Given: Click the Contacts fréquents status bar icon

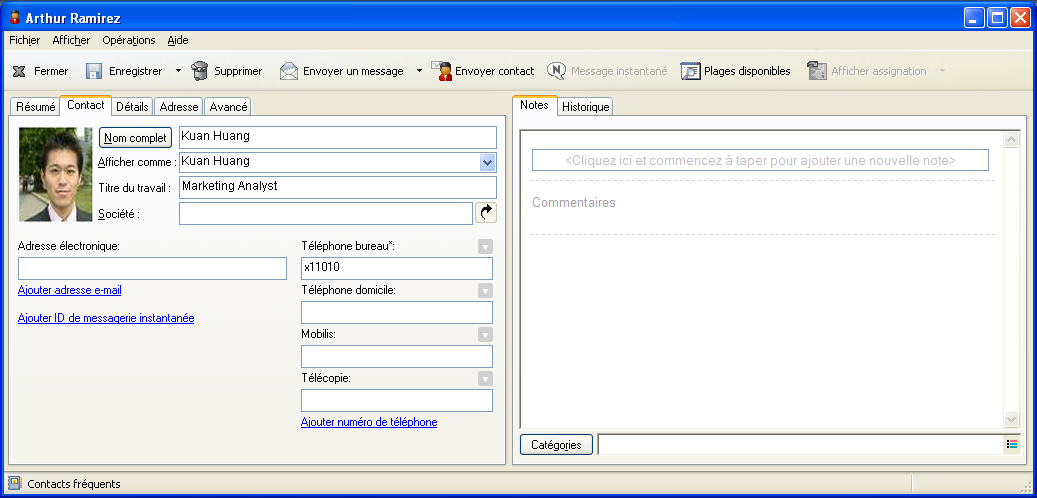Looking at the screenshot, I should pos(15,484).
